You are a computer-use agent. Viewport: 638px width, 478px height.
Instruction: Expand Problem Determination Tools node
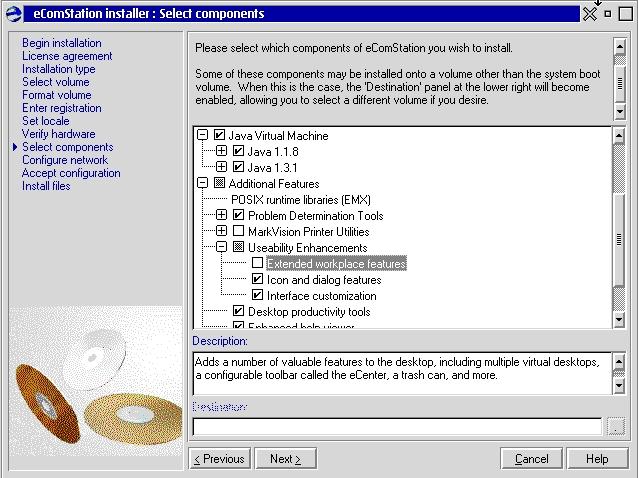(221, 215)
